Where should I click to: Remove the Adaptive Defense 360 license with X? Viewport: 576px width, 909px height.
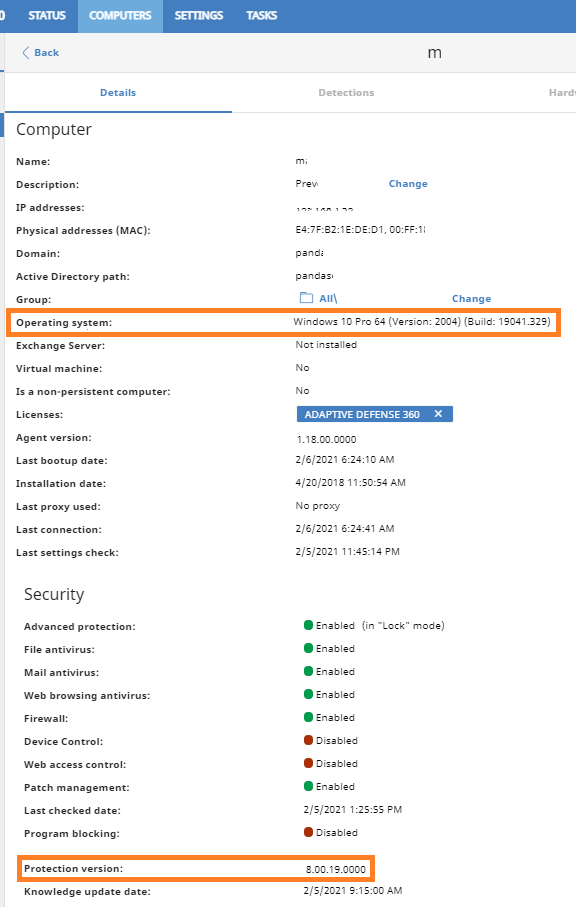click(x=438, y=414)
